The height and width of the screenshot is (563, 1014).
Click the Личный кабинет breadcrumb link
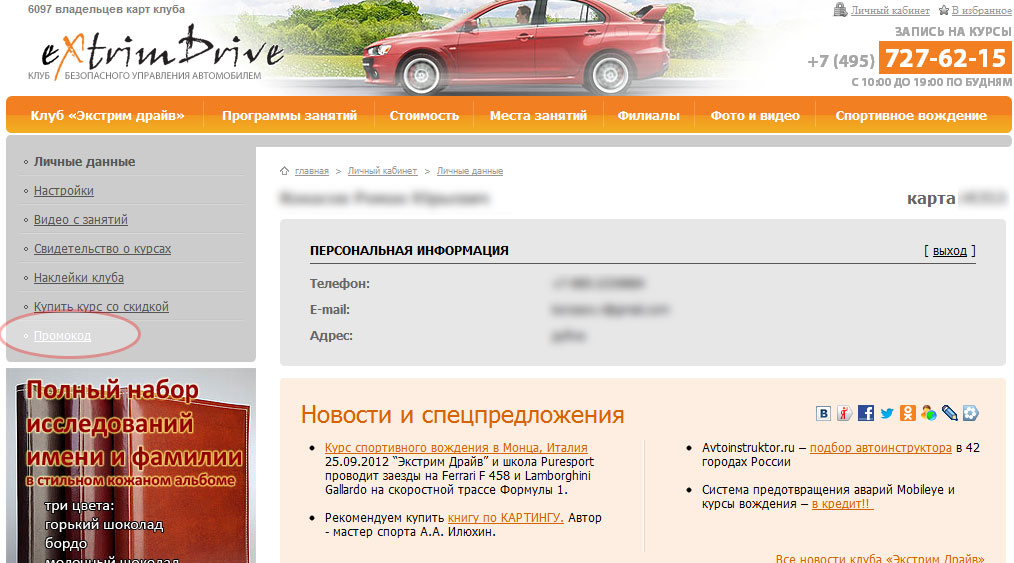pos(382,171)
